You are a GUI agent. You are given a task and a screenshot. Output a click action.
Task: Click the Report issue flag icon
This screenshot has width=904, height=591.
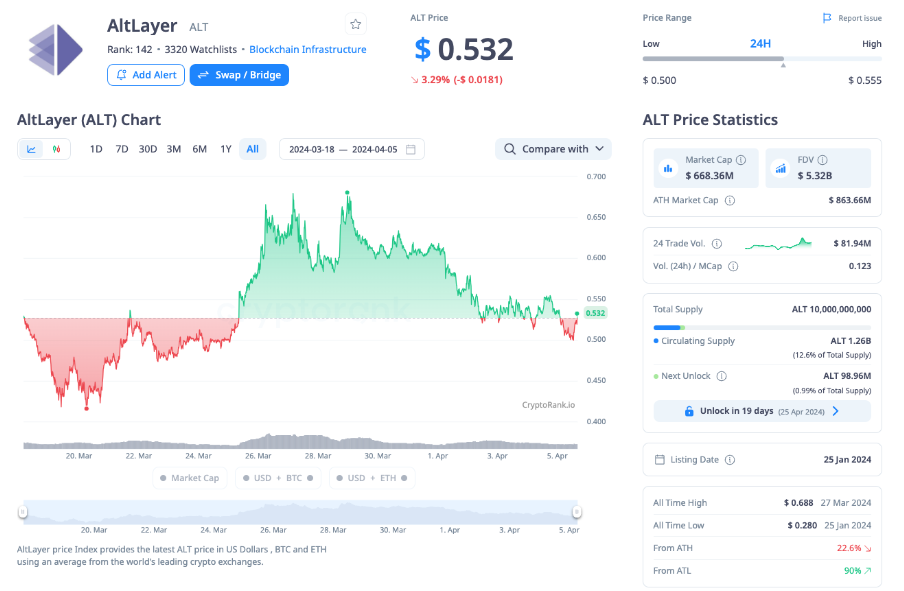[827, 18]
